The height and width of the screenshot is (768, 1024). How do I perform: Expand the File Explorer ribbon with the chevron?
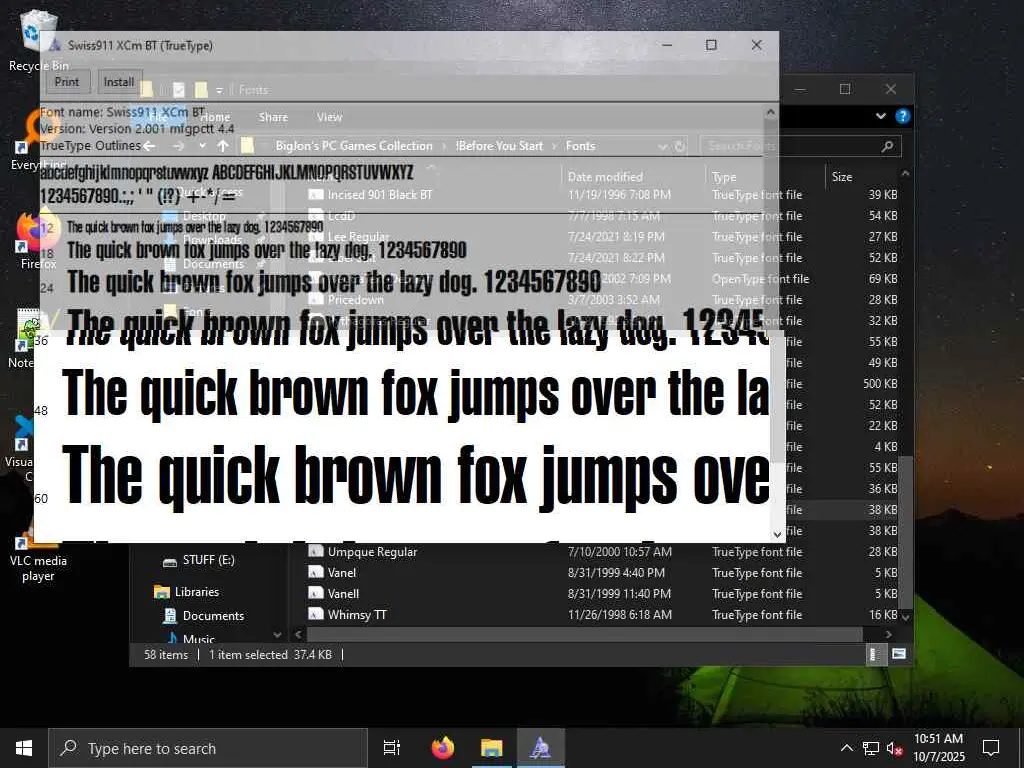[880, 116]
